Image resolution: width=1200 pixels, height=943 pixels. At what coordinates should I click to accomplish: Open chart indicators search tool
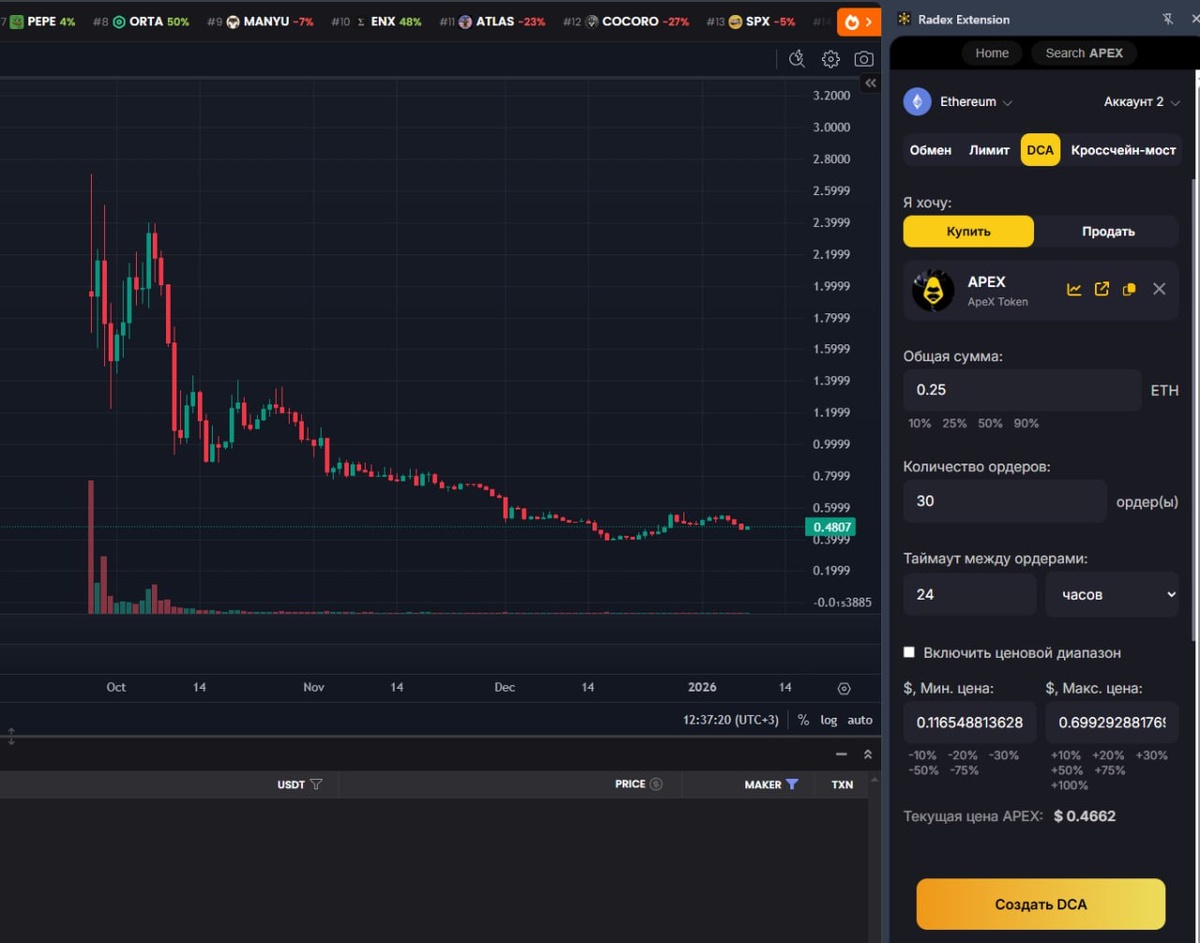tap(797, 59)
